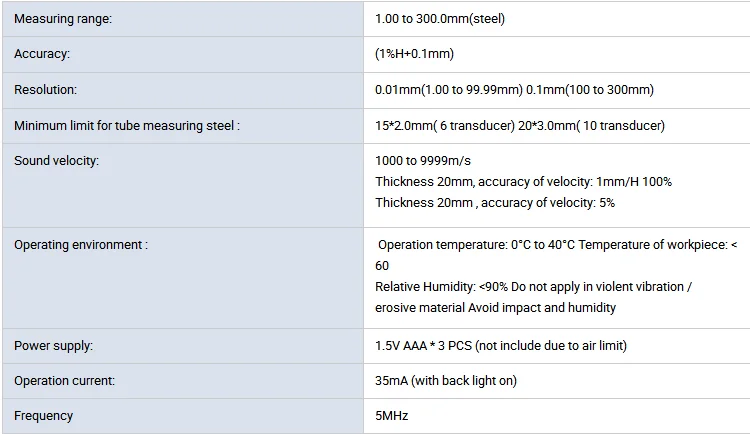This screenshot has width=750, height=434.
Task: Click the "Sound velocity:" label
Action: tap(56, 161)
